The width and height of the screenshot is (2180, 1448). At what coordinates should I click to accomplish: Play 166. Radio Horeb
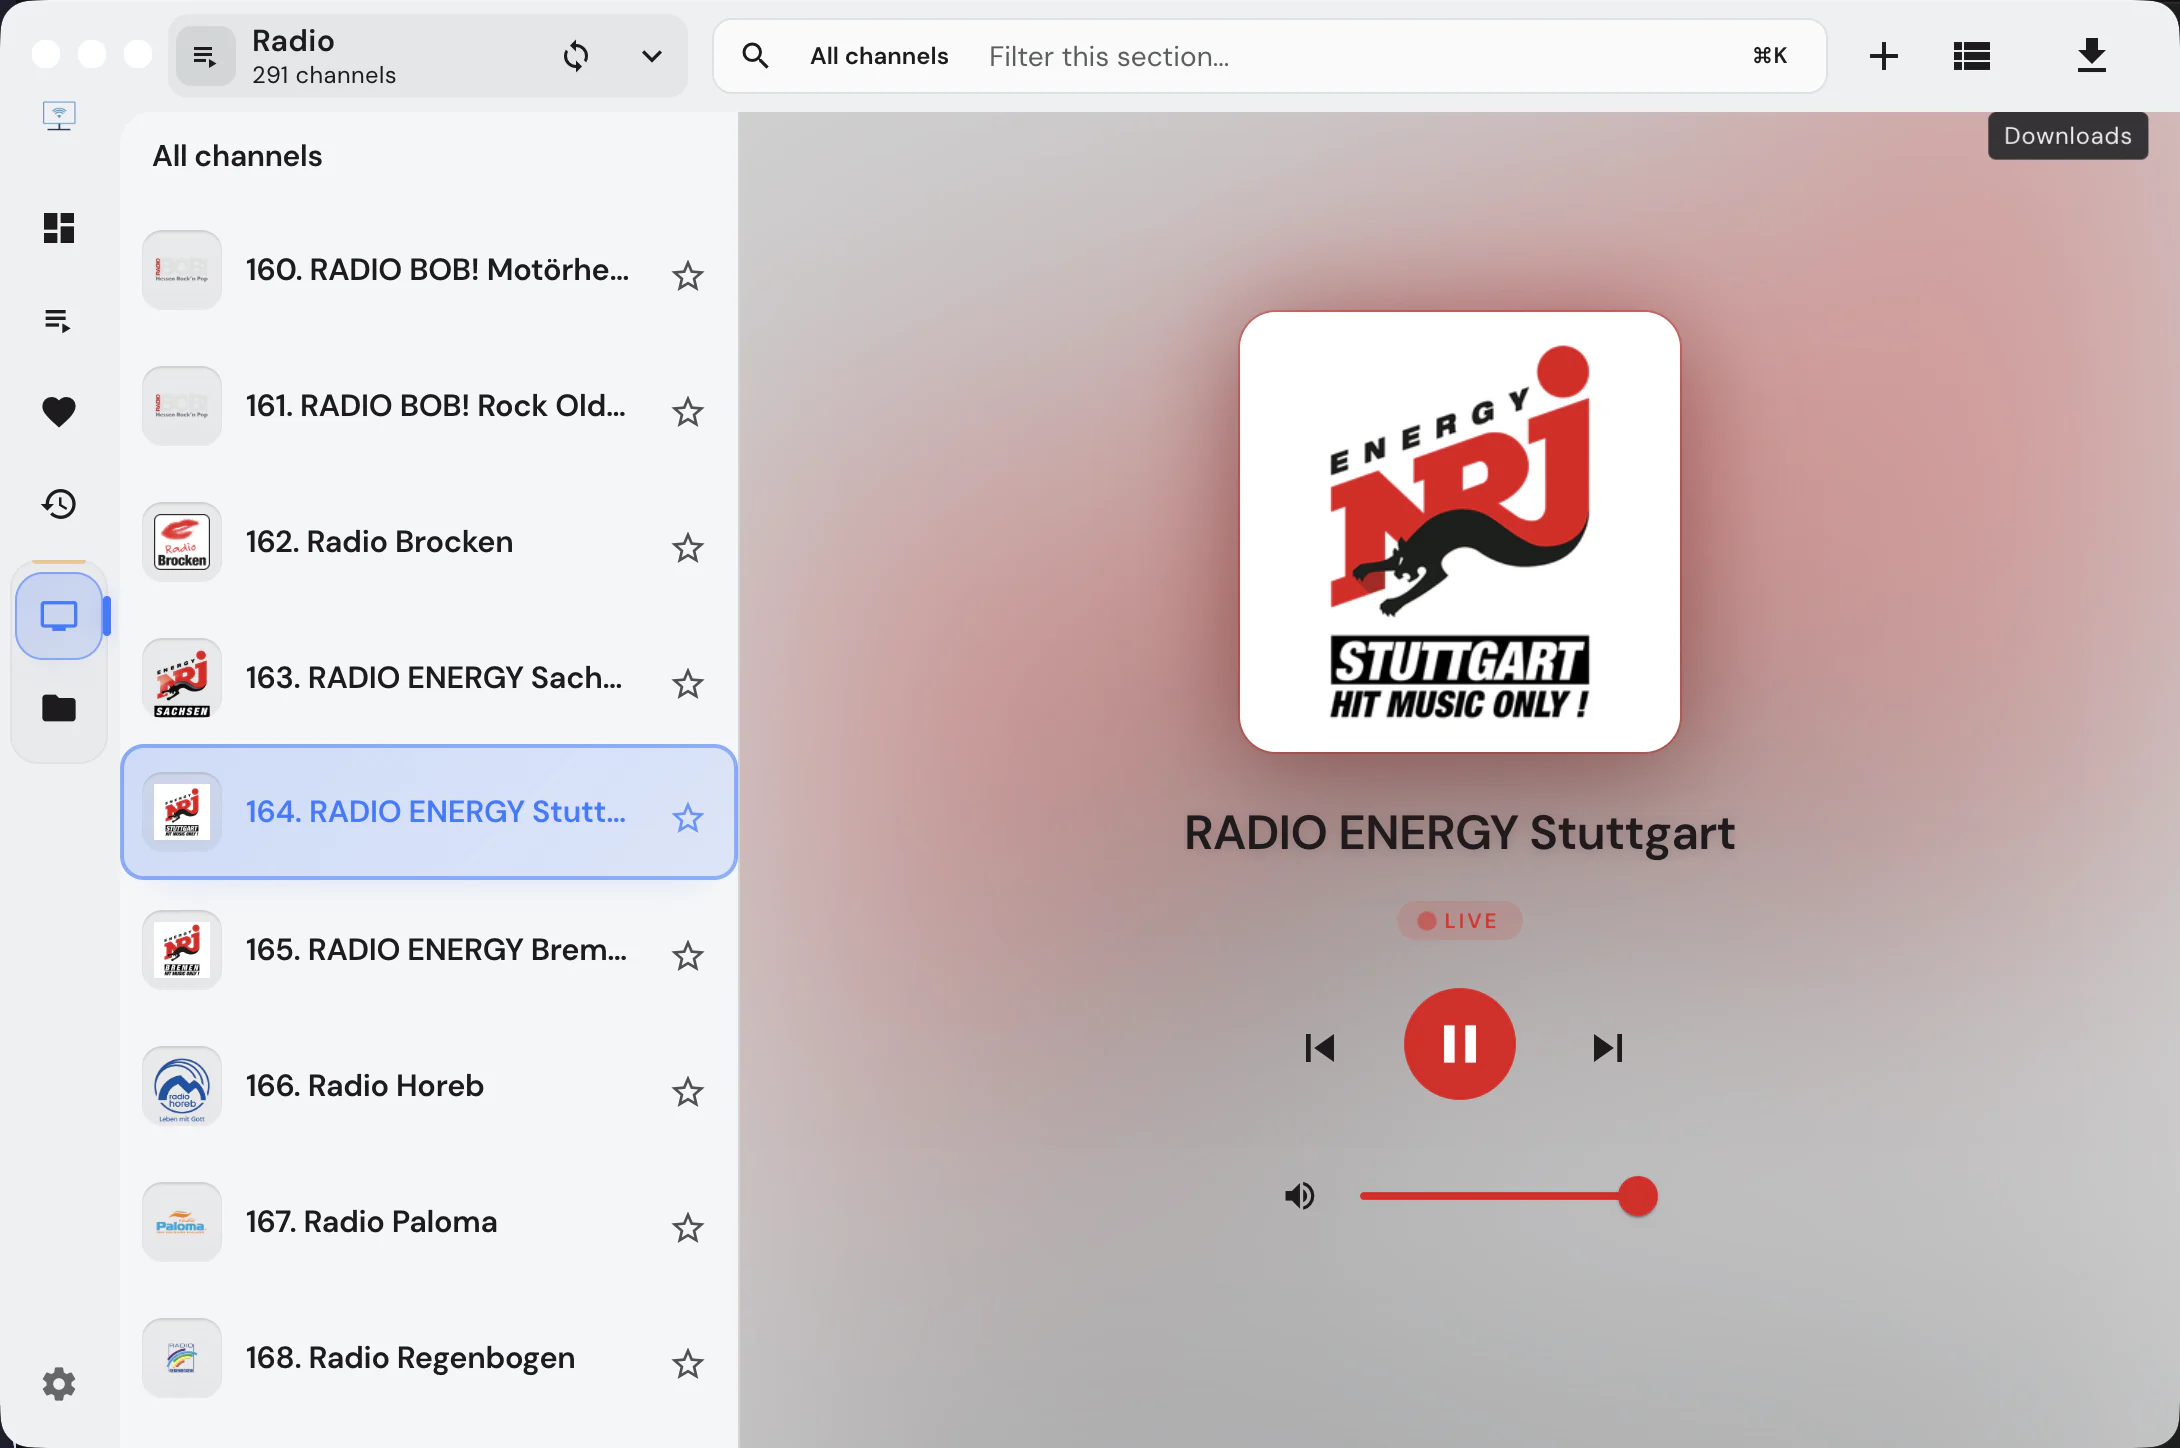coord(429,1086)
